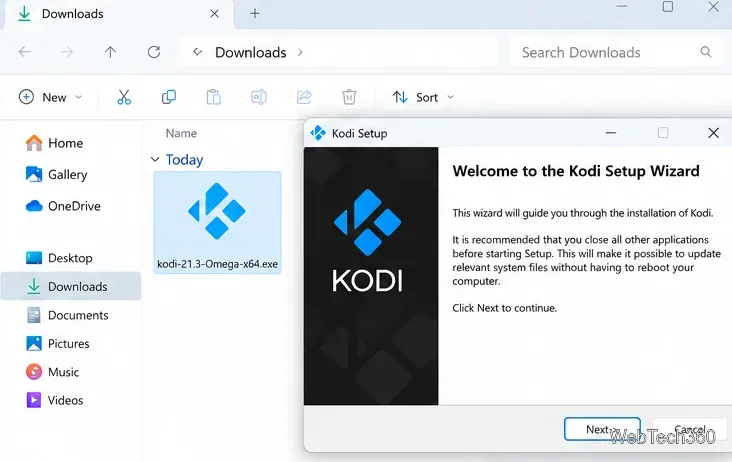Click the Delete trash icon
Image resolution: width=732 pixels, height=462 pixels.
click(349, 97)
